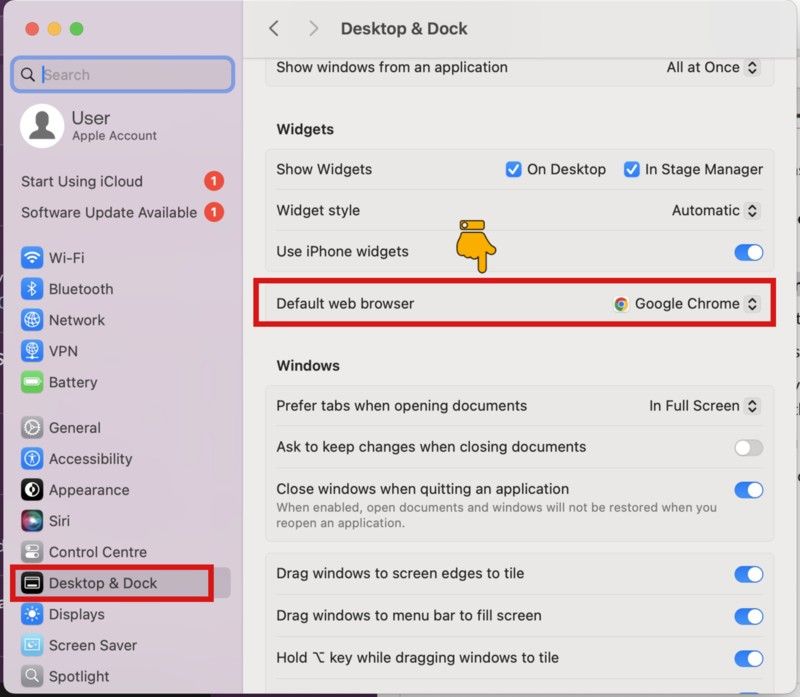Open the Default web browser dropdown
This screenshot has width=800, height=697.
point(687,303)
